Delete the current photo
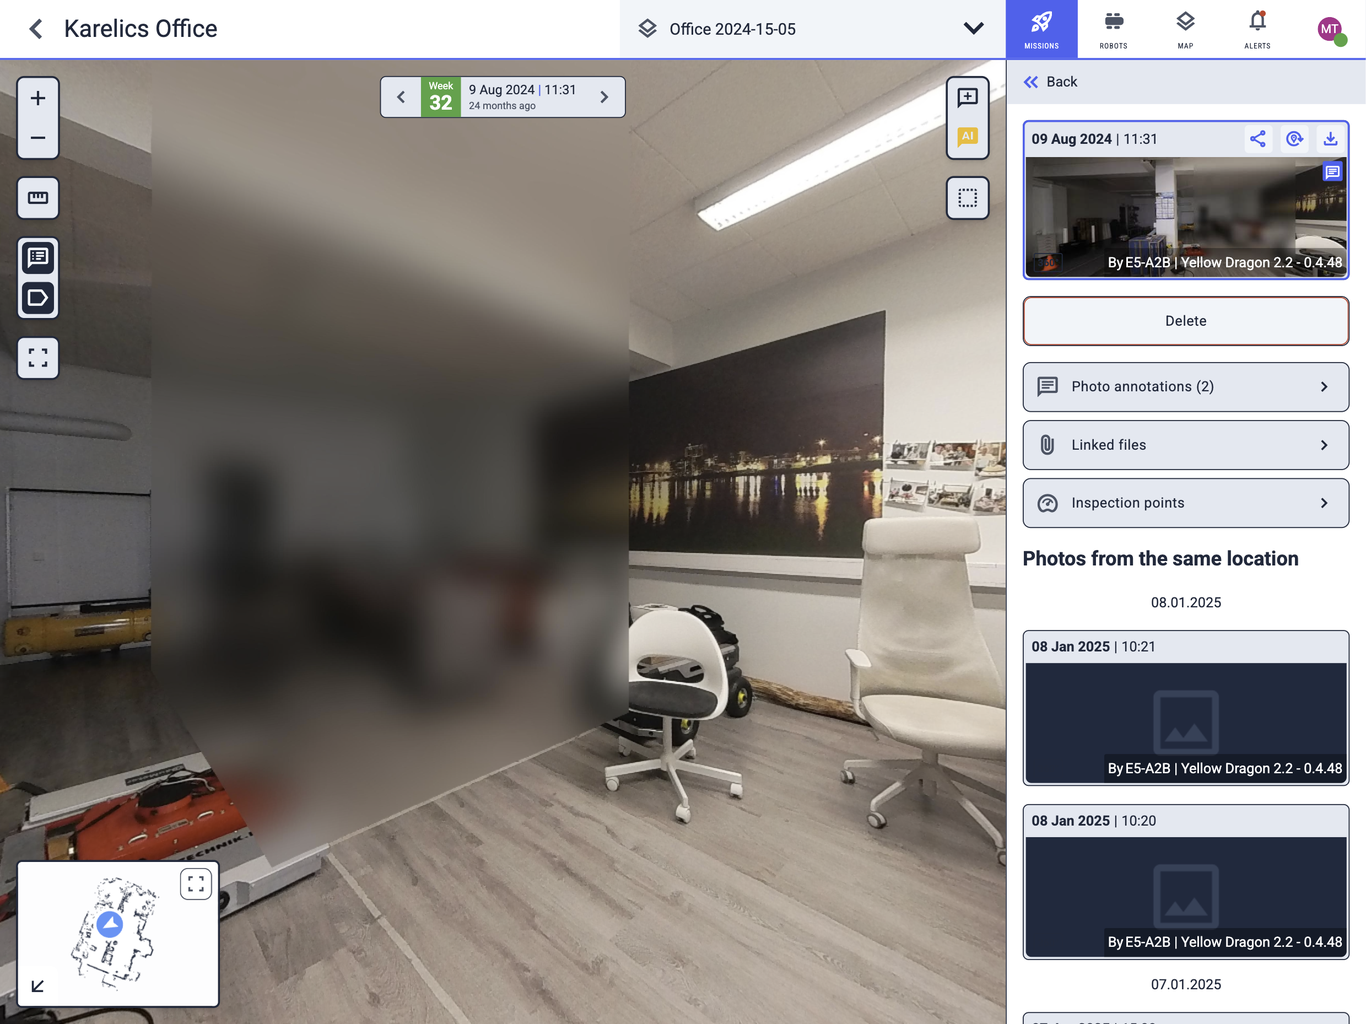 pos(1186,321)
